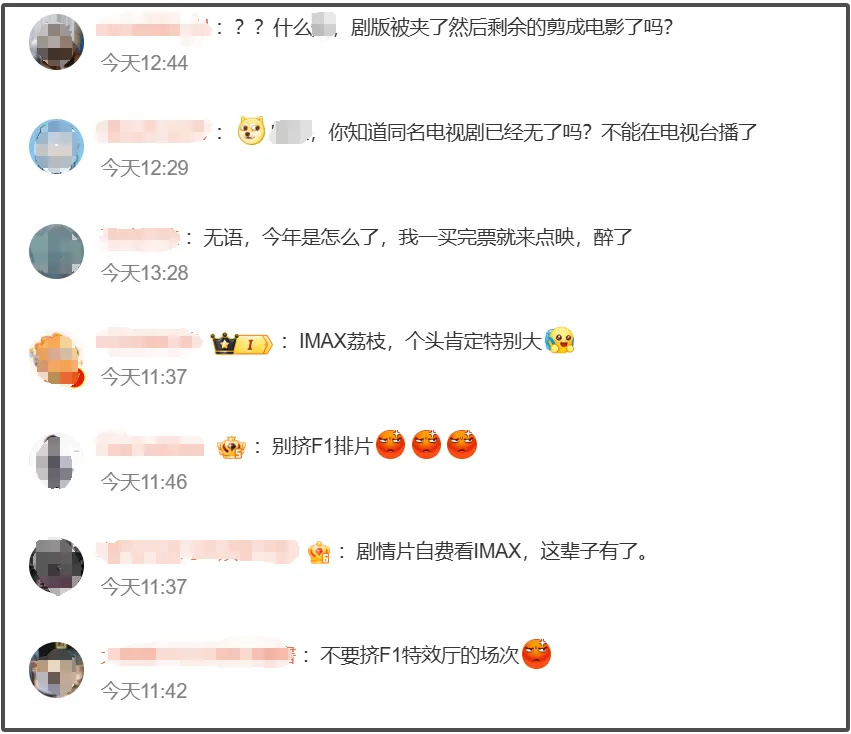
Task: Click the third angry emoji after 别挤F1排片
Action: (x=462, y=444)
